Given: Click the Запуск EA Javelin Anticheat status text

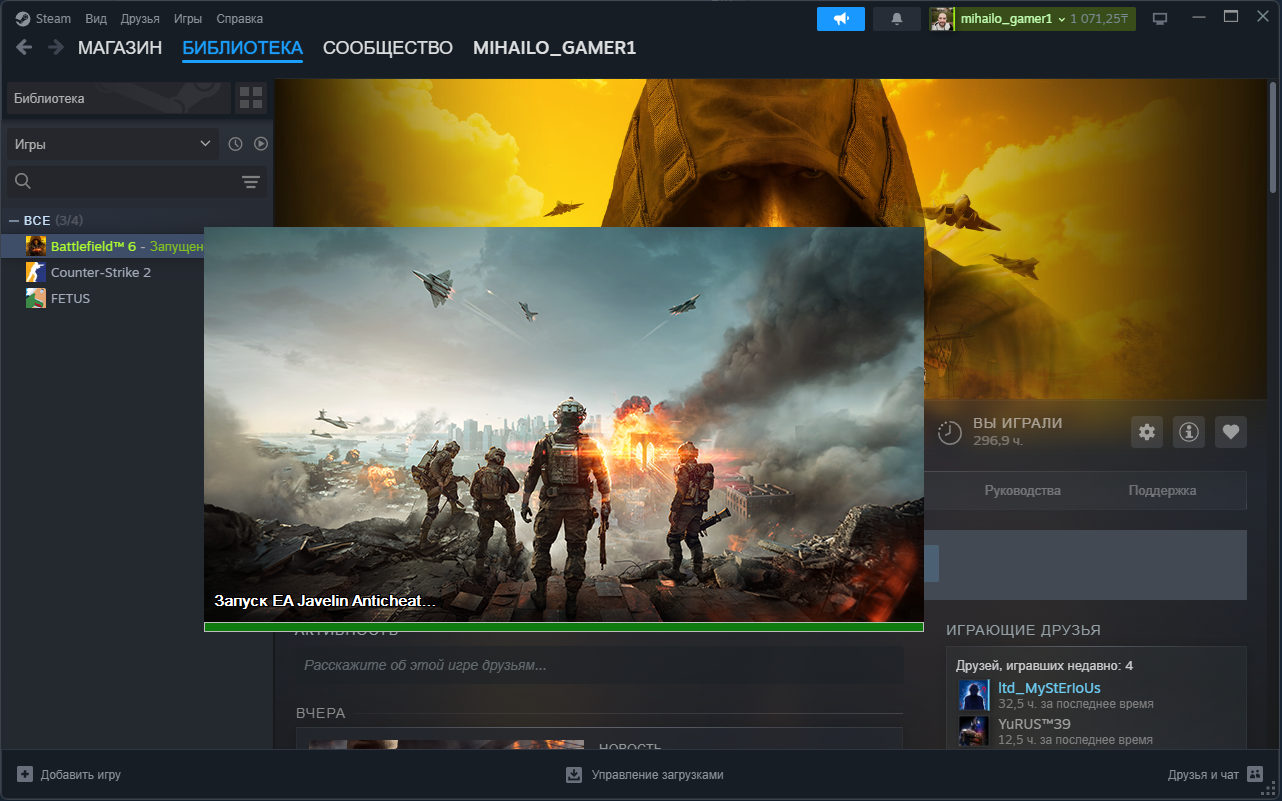Looking at the screenshot, I should (x=325, y=601).
